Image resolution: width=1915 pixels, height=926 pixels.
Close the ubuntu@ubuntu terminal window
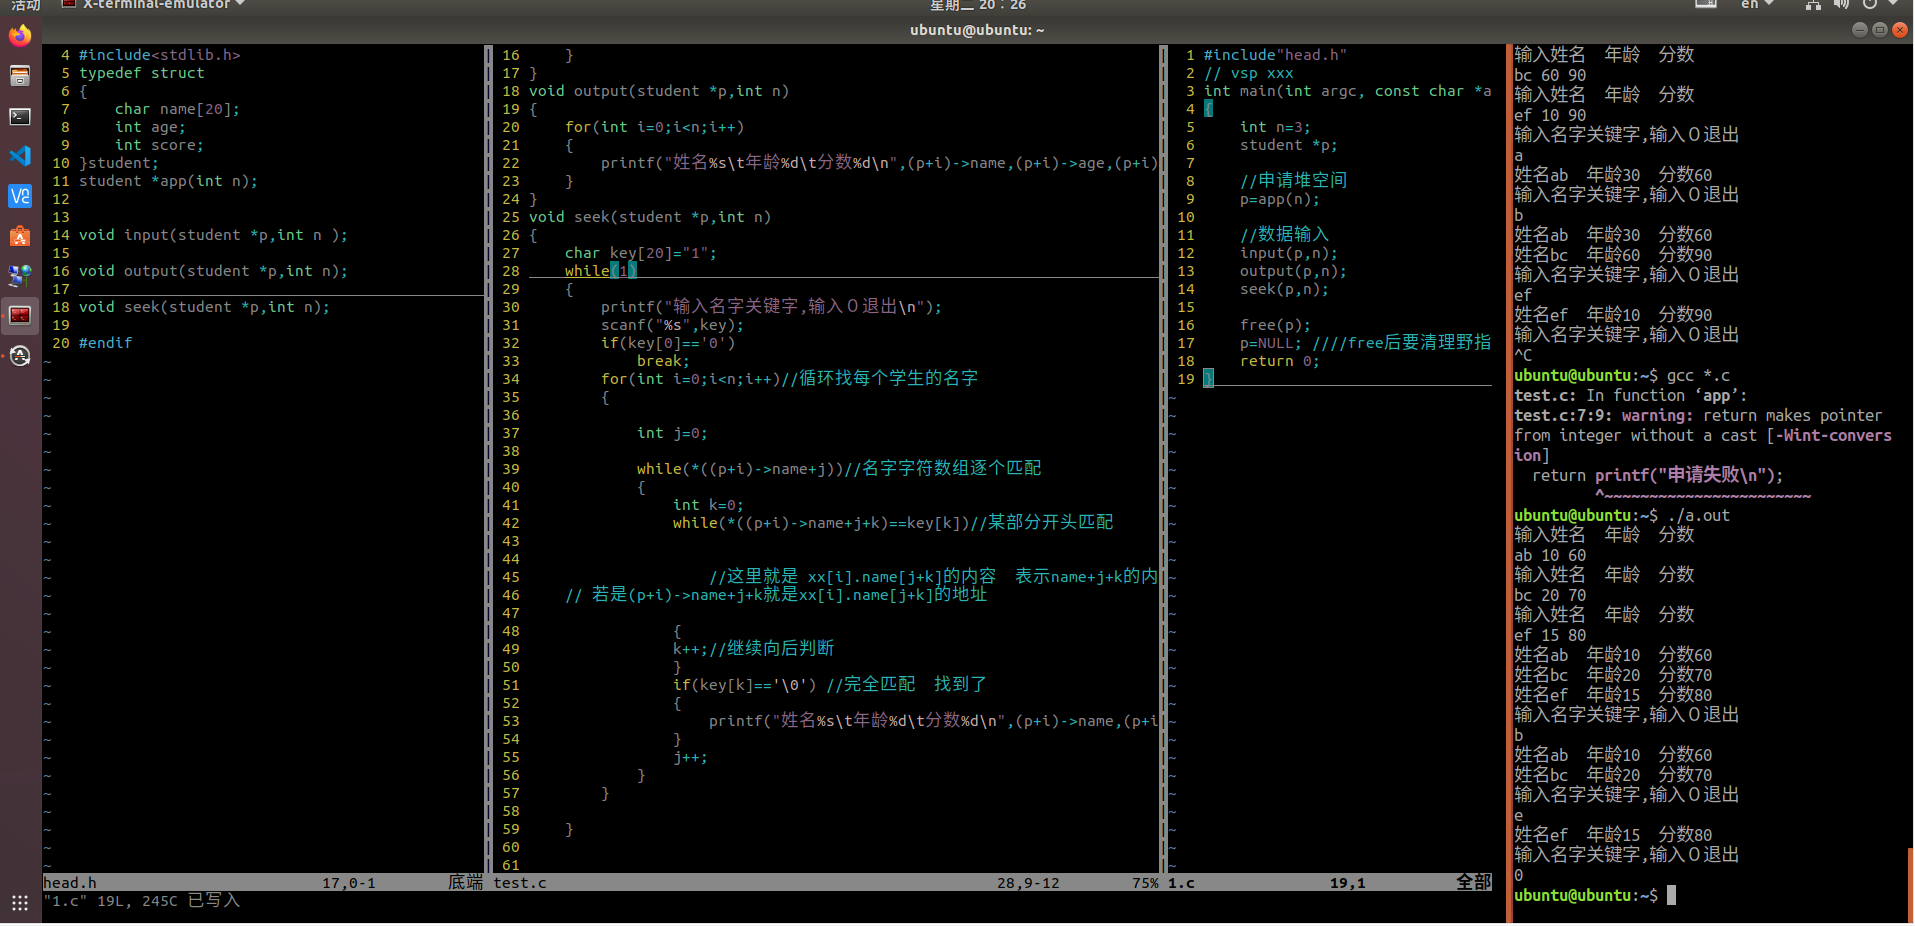click(1899, 30)
